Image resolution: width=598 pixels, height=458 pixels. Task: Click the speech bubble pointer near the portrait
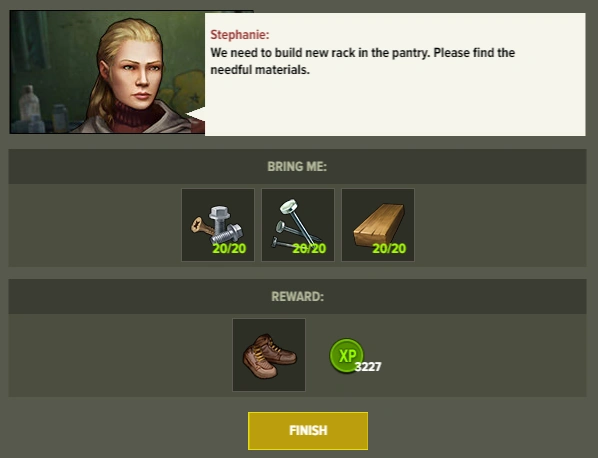tap(196, 114)
